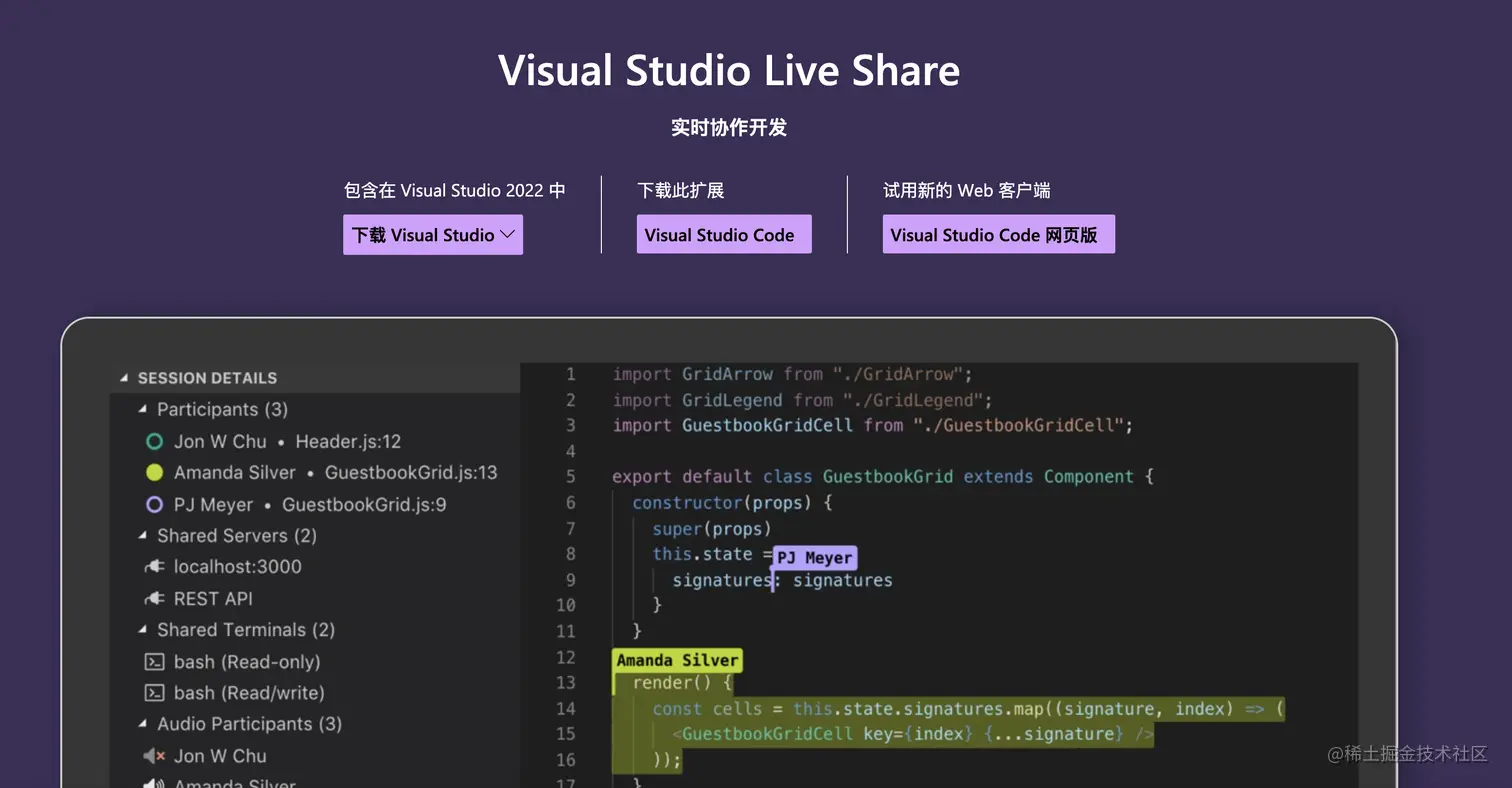
Task: Click the 试用新的 Web 客户端 label
Action: 967,190
